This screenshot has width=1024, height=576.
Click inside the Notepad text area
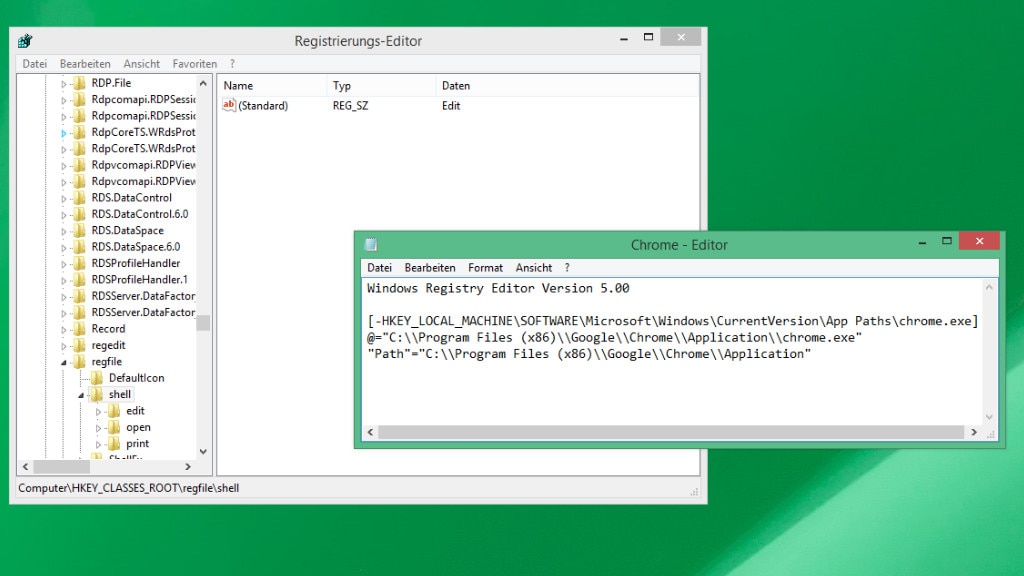[670, 390]
